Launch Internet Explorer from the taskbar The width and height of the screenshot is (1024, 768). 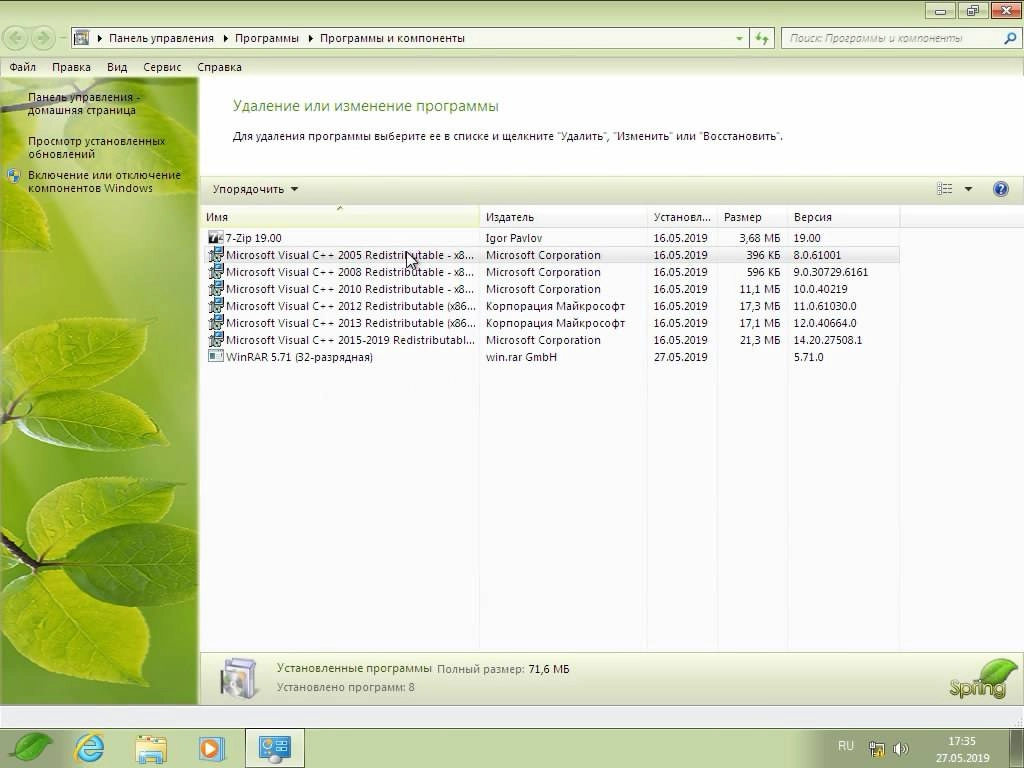(x=89, y=748)
